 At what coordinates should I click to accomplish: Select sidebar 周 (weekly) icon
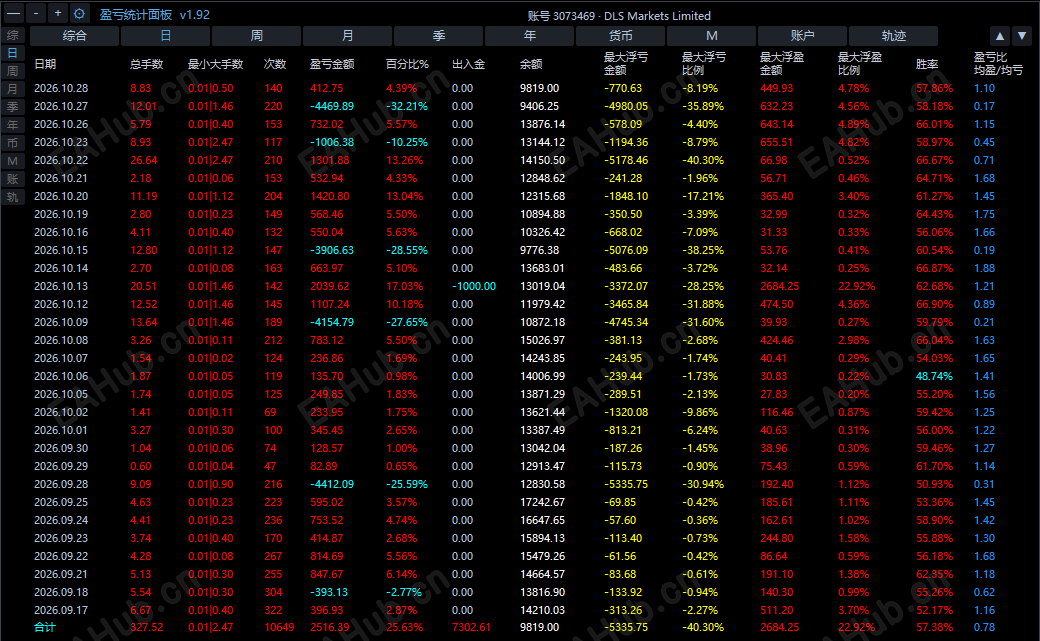click(13, 71)
